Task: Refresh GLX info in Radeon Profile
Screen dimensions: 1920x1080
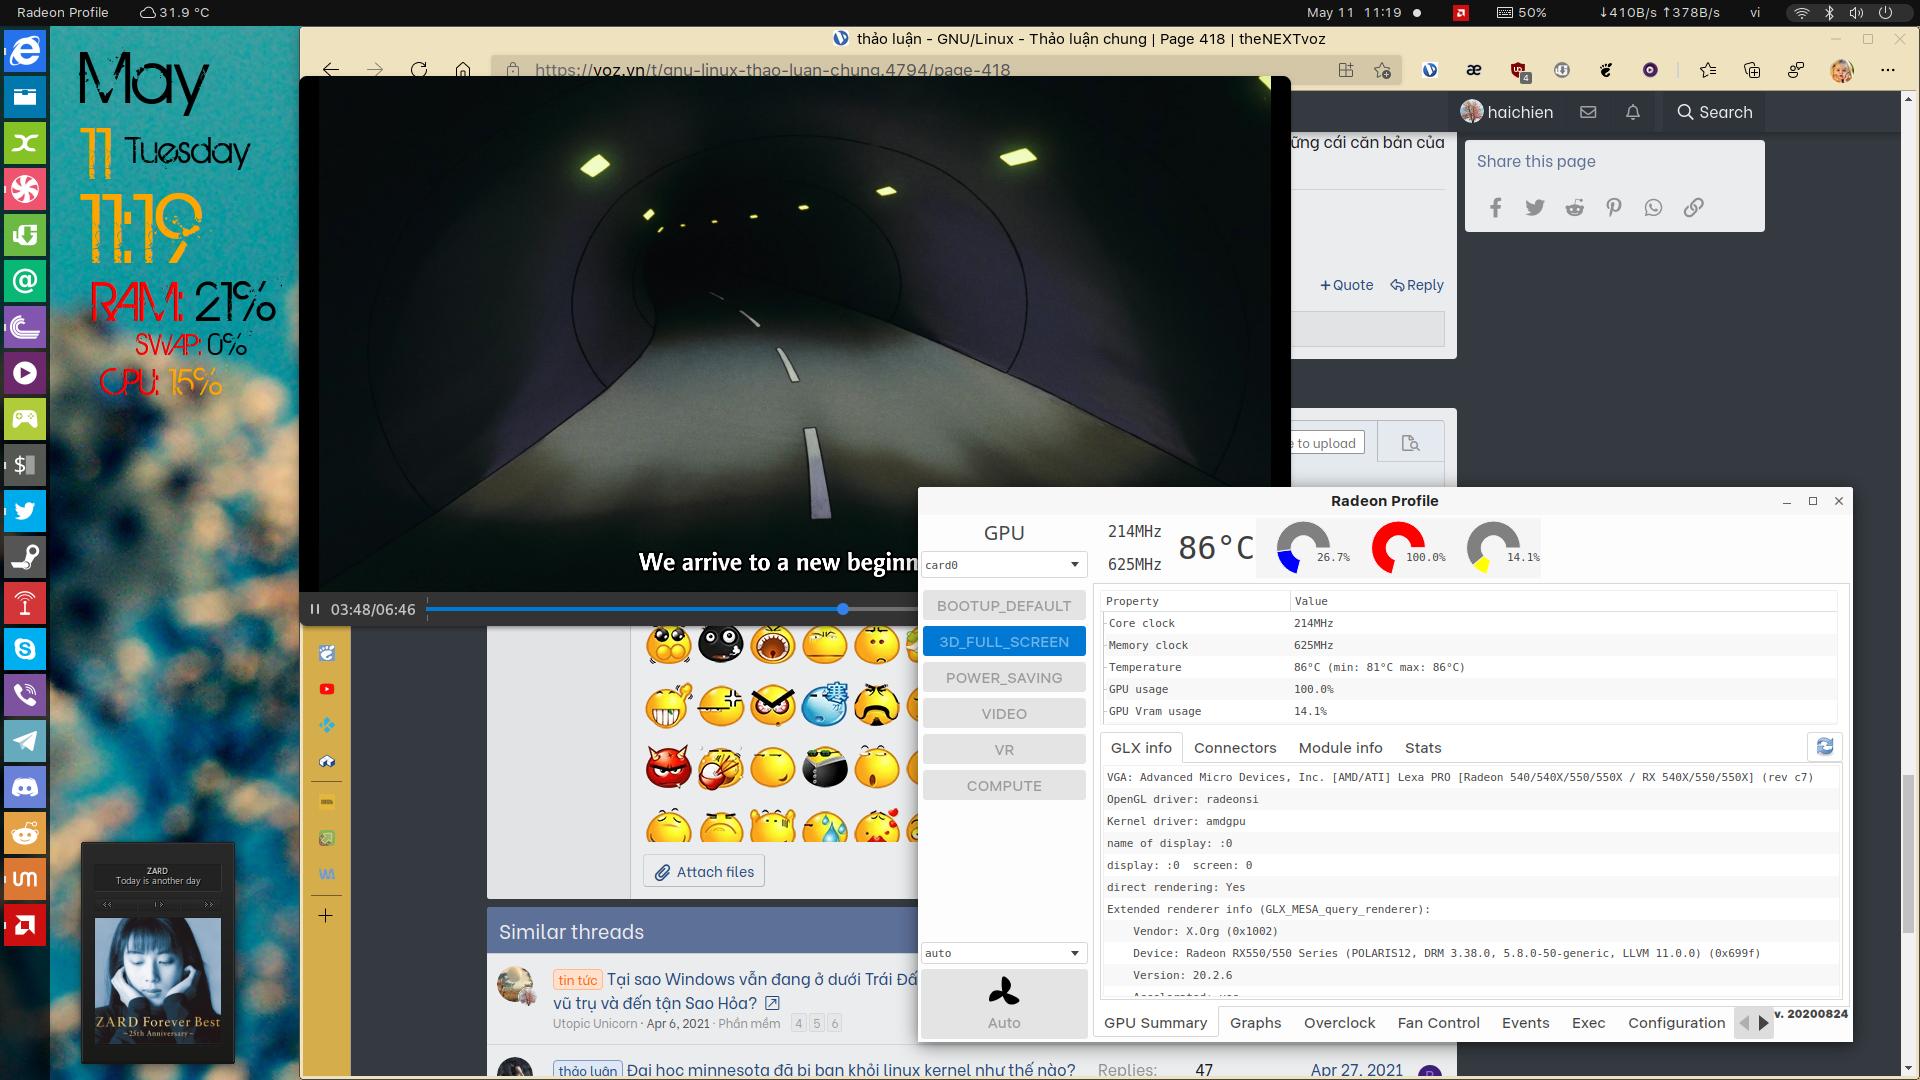Action: (1825, 747)
